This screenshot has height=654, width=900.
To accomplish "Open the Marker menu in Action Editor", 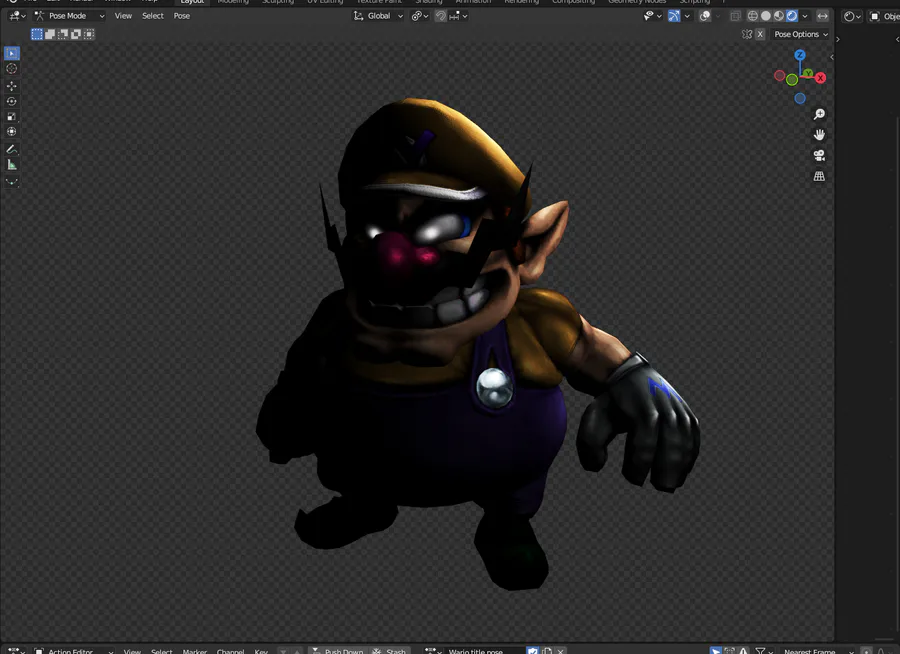I will click(195, 651).
